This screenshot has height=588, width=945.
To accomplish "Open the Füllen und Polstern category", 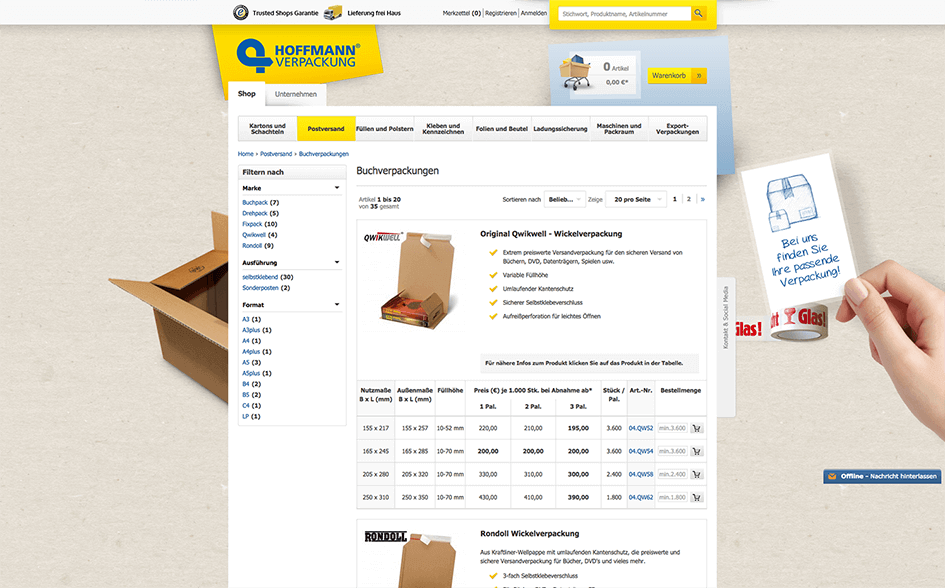I will (x=384, y=128).
